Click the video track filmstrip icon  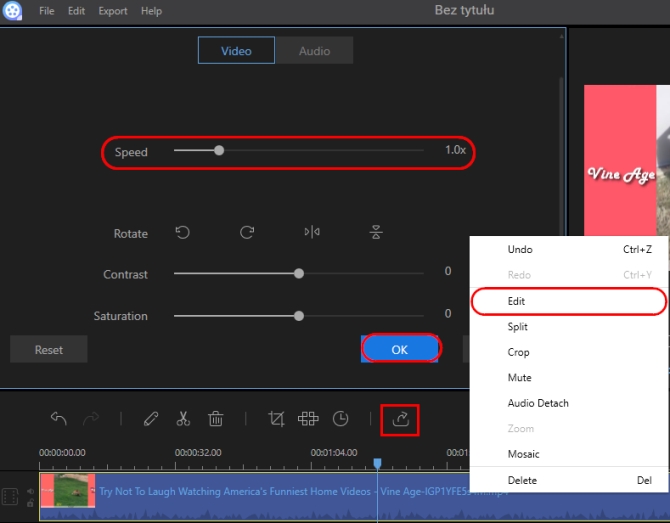click(x=10, y=497)
